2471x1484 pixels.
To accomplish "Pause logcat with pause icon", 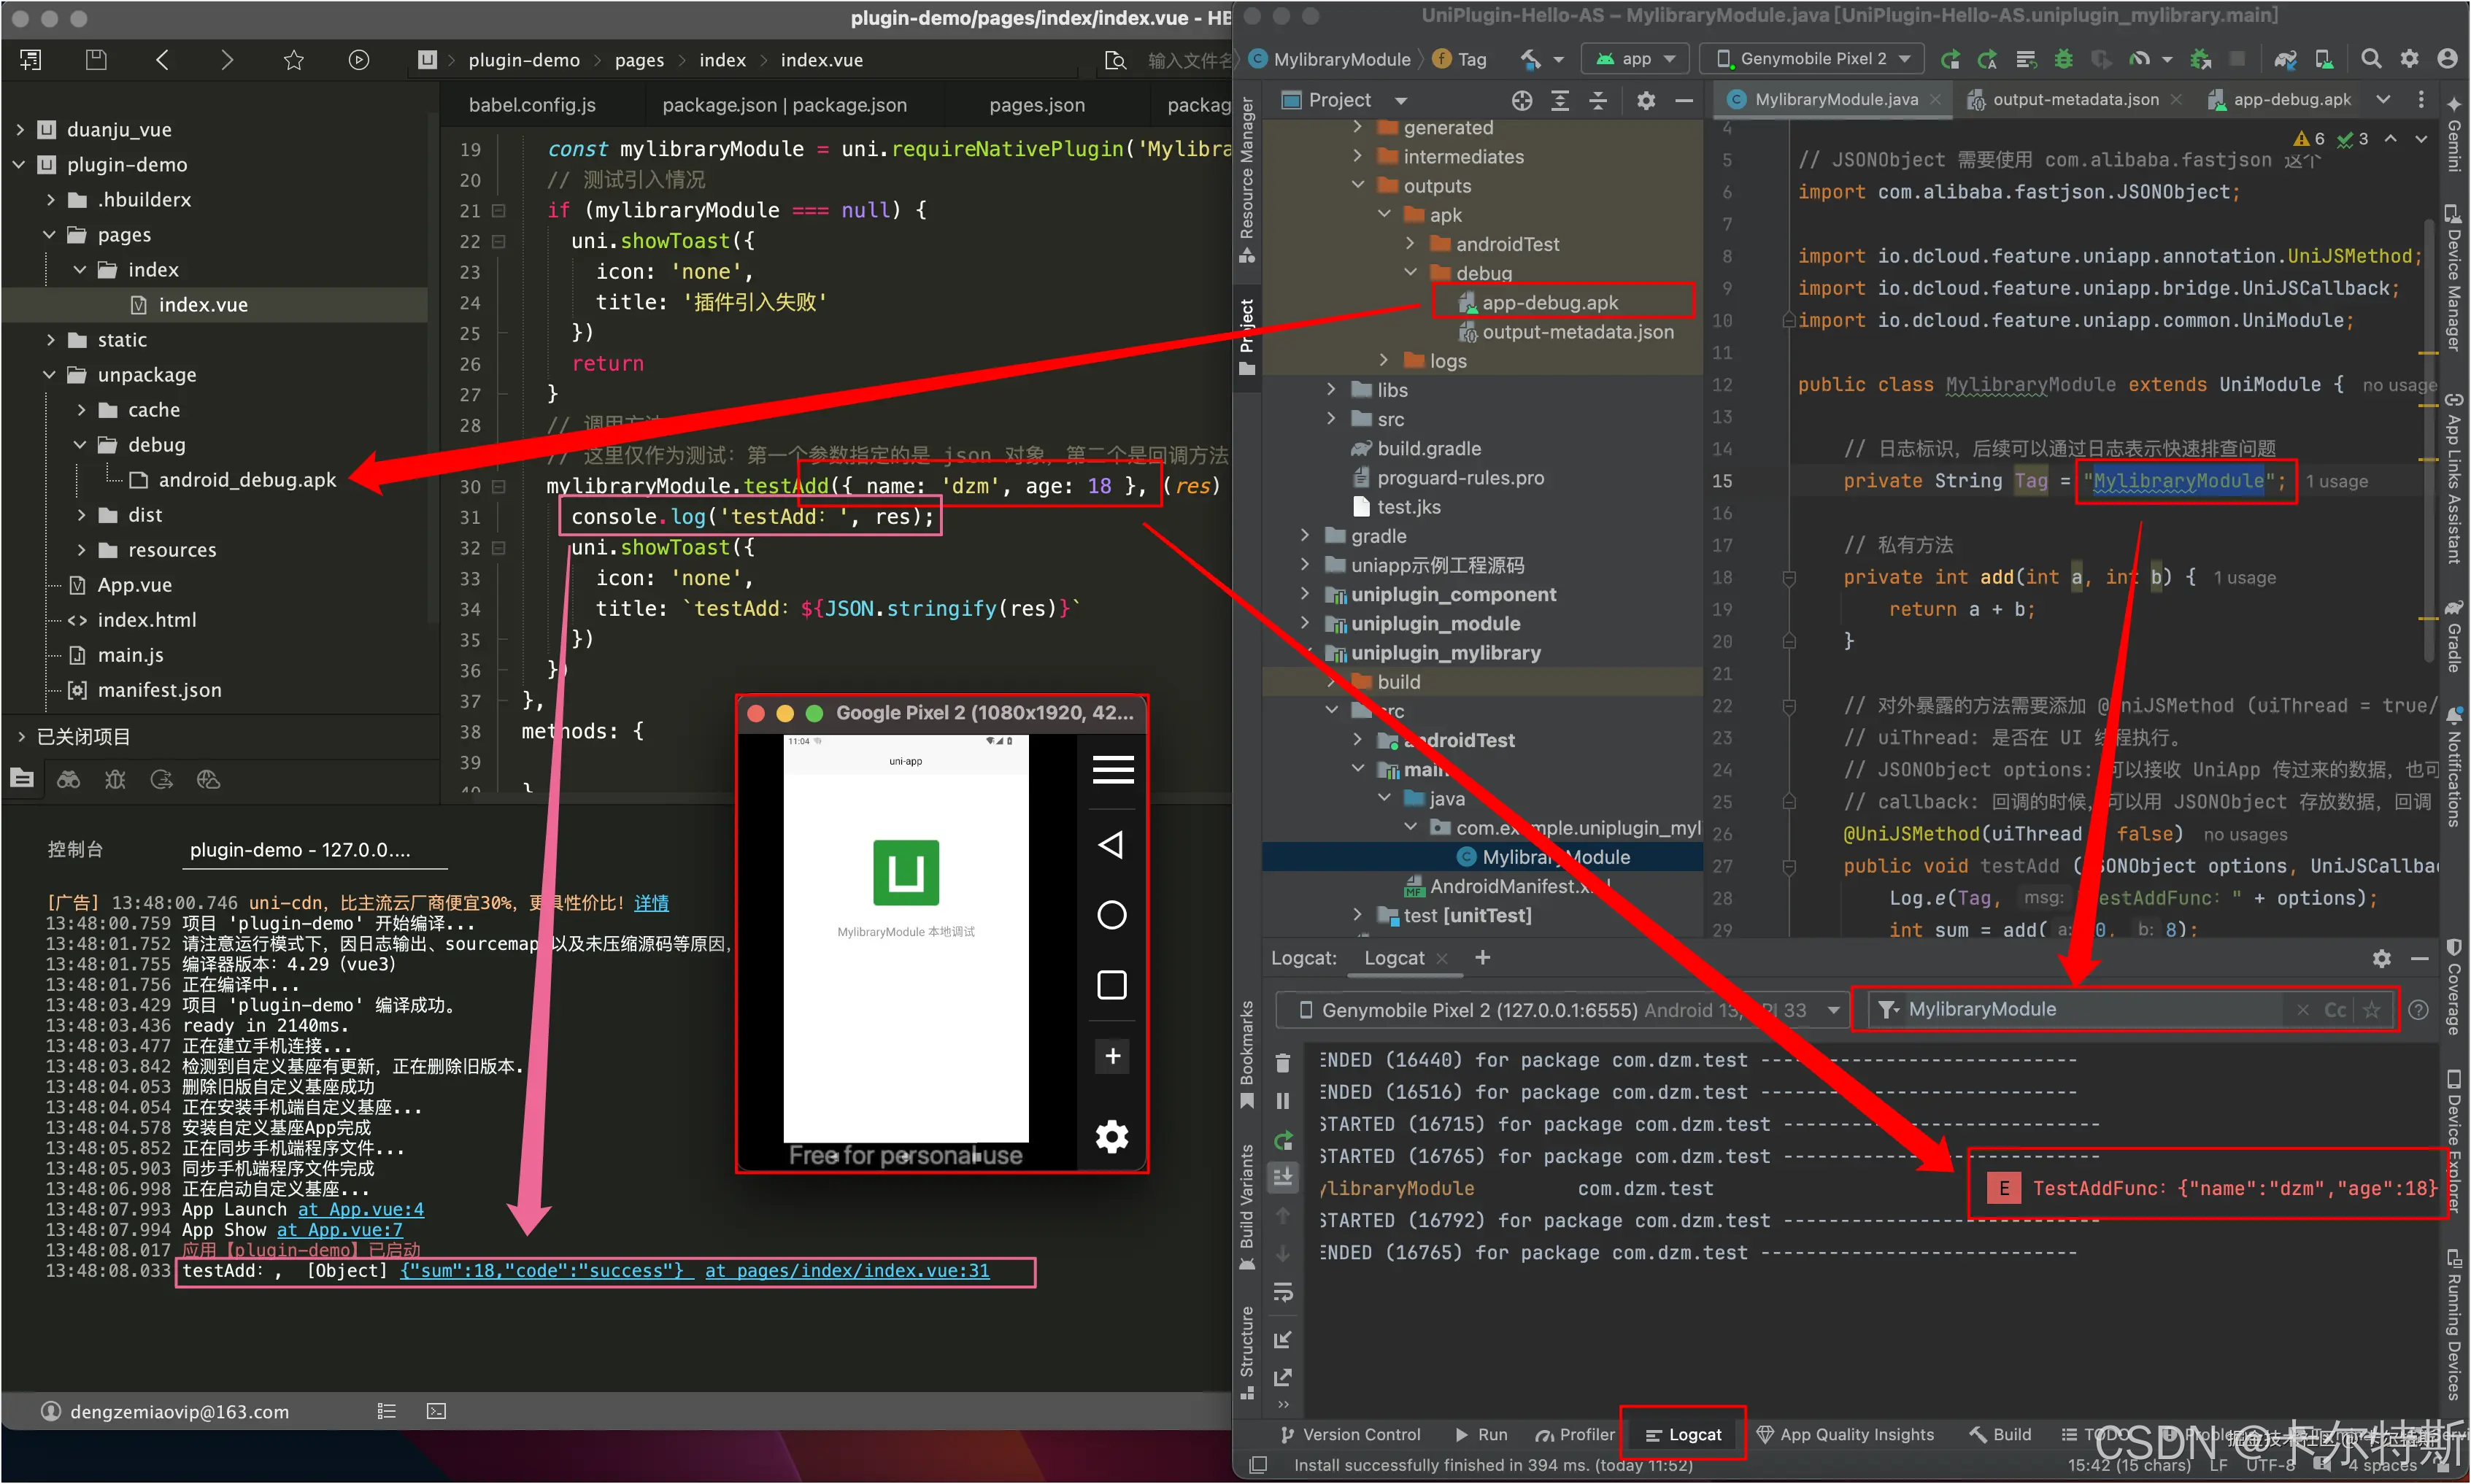I will coord(1282,1101).
